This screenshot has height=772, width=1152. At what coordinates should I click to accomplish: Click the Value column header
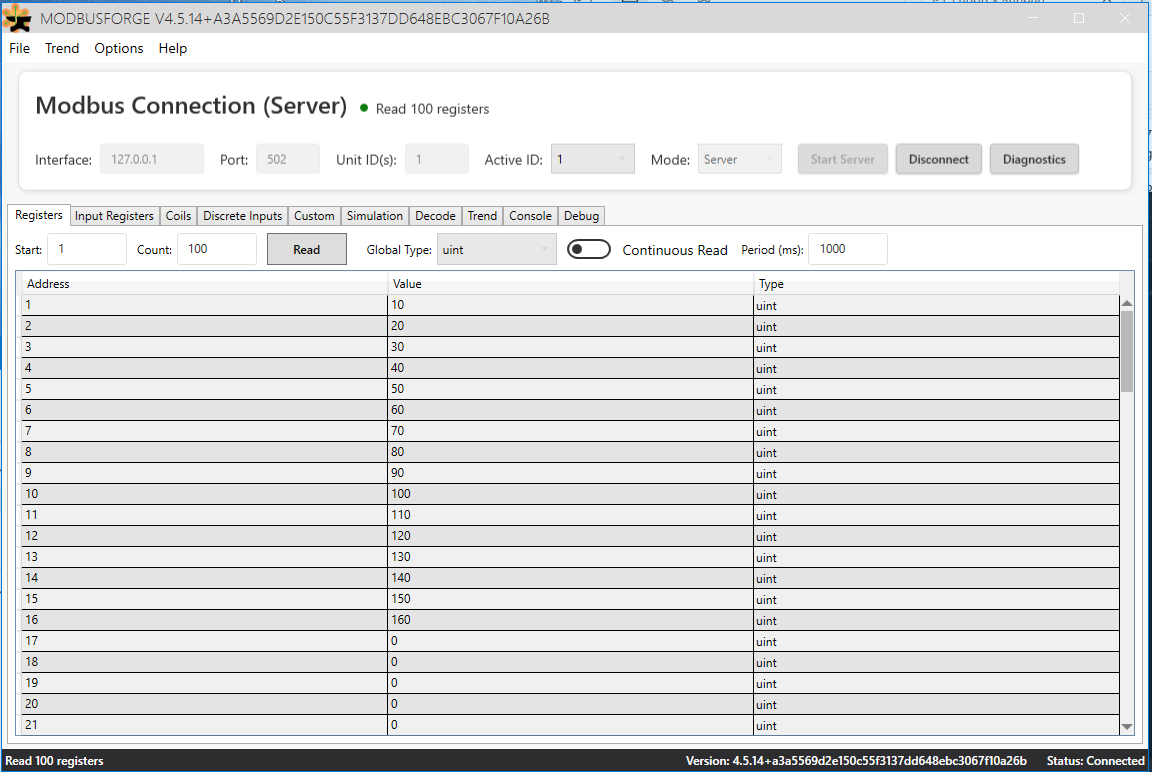570,284
